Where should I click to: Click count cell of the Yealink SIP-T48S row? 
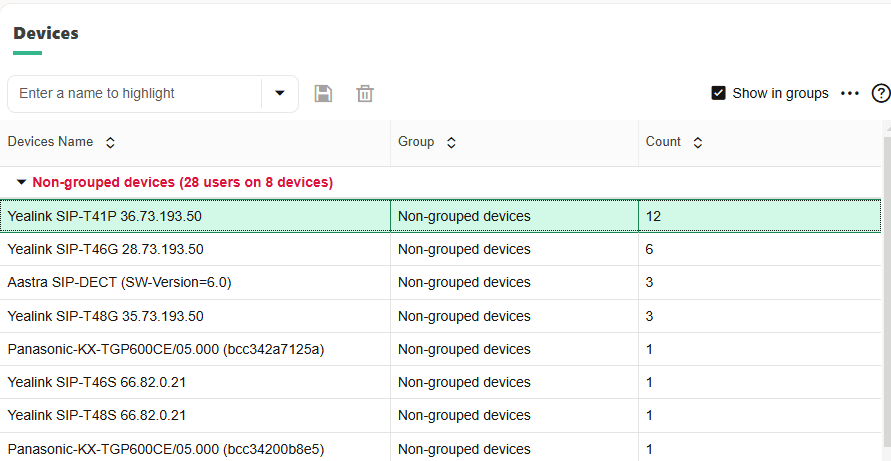760,416
